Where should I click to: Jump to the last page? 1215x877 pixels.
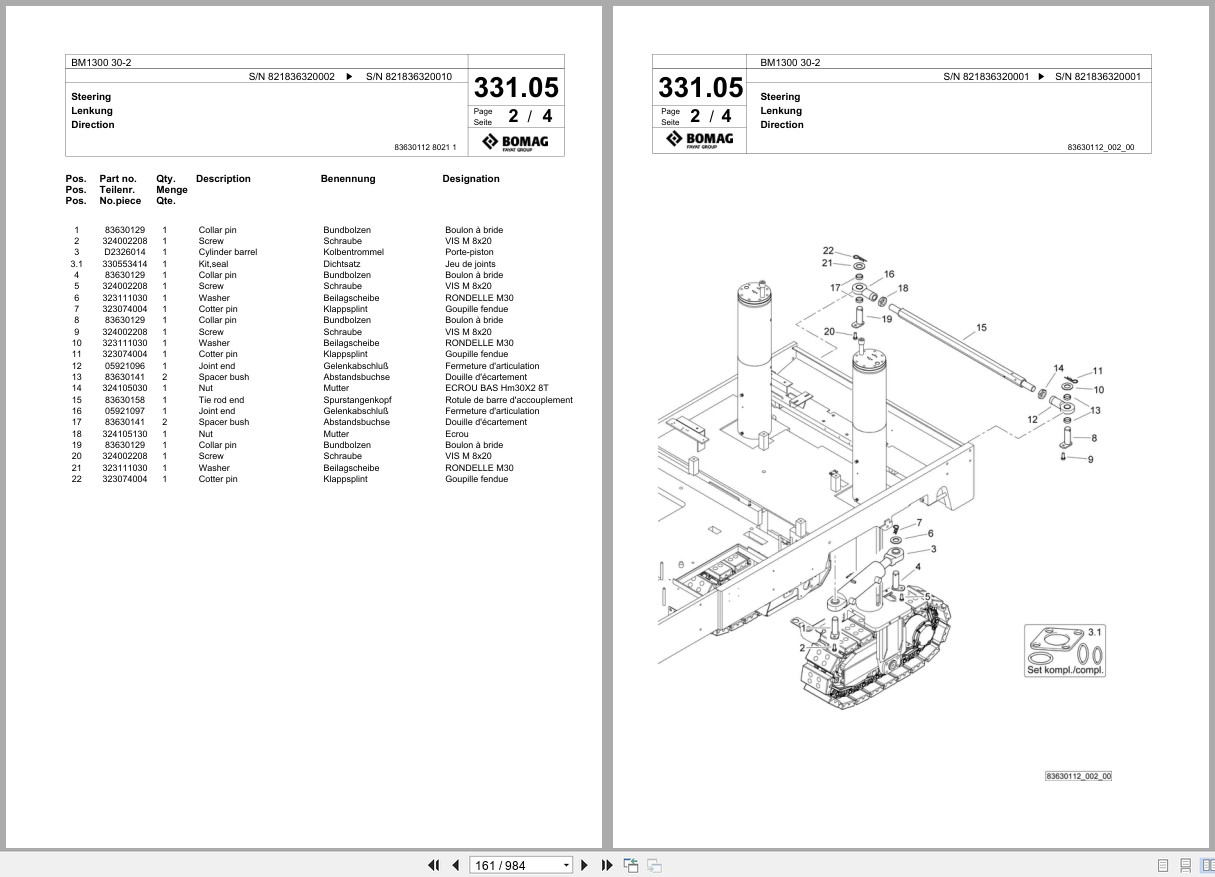coord(607,865)
